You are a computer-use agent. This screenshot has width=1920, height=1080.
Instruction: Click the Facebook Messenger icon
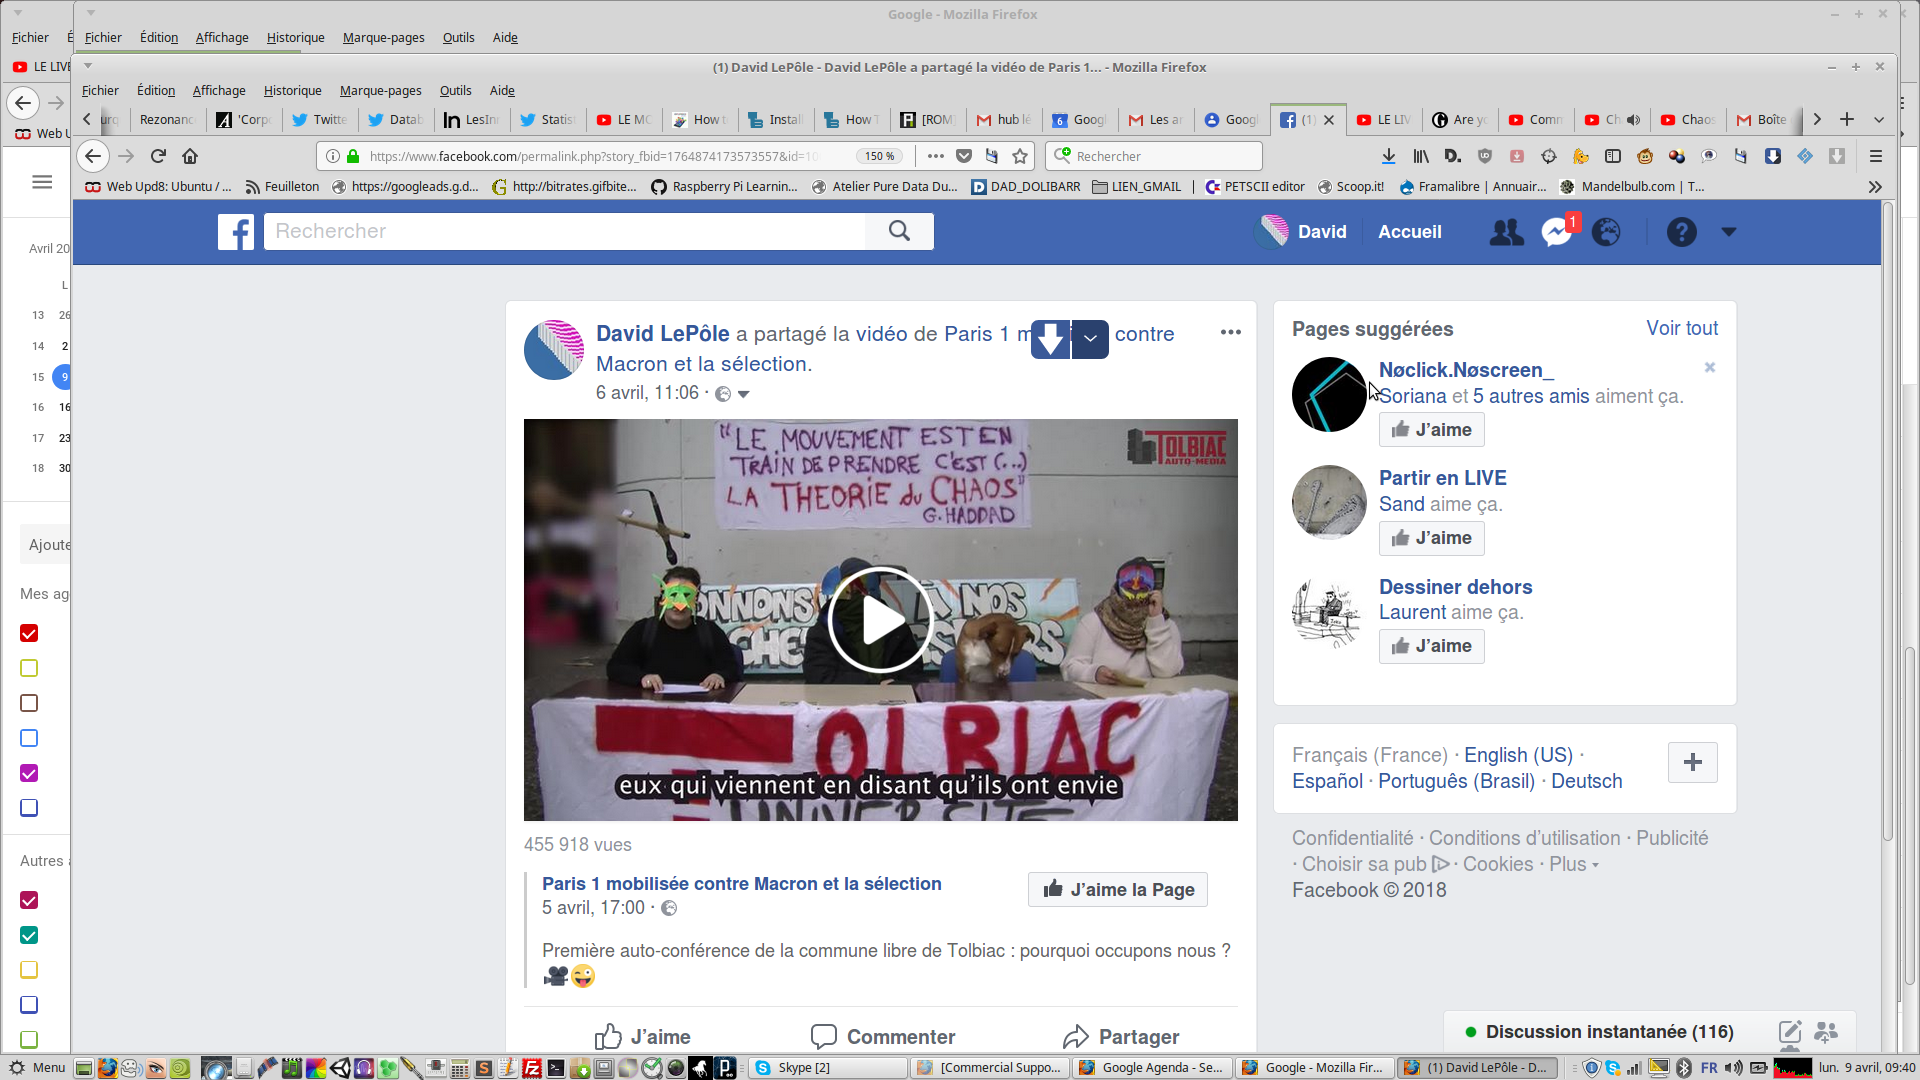click(x=1556, y=232)
